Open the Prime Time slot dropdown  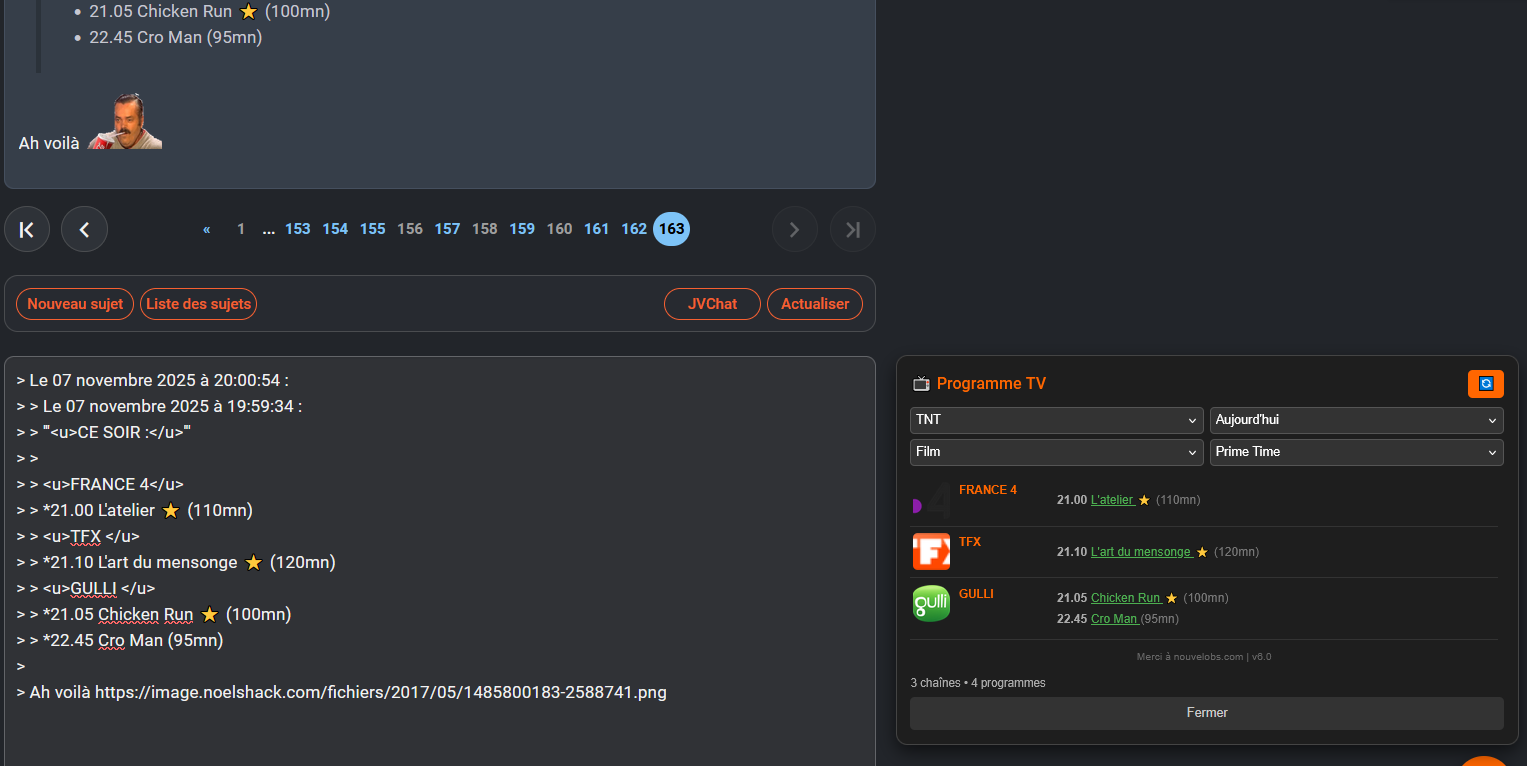coord(1356,452)
